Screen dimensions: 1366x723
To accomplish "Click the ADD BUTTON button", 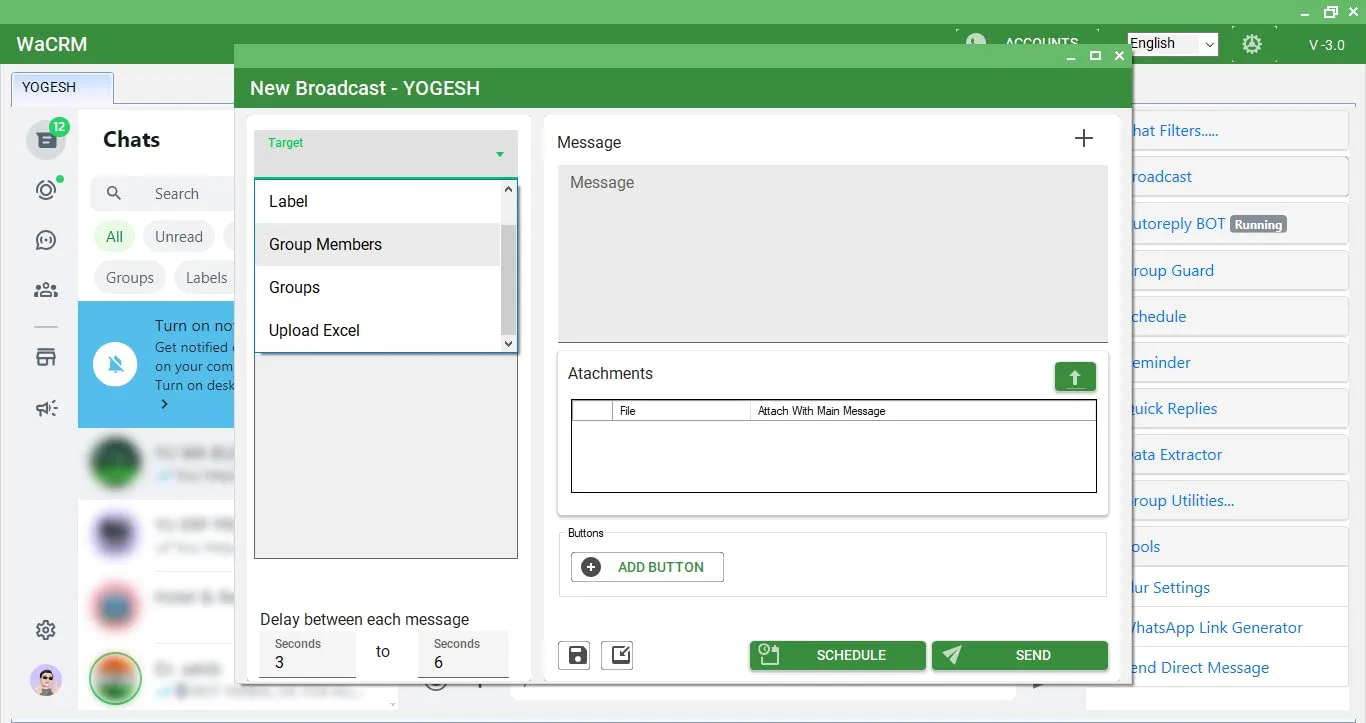I will 647,567.
